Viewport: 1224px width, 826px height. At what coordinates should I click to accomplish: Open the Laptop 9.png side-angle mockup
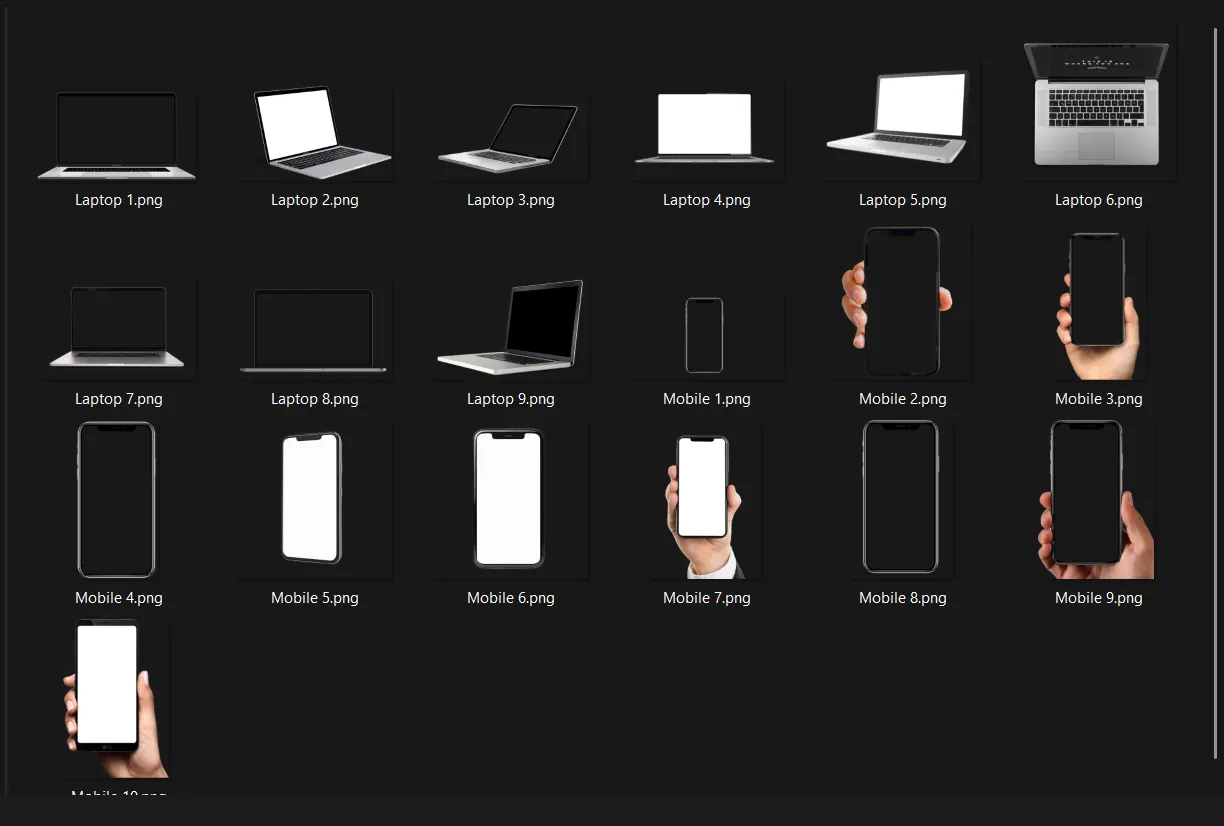[509, 325]
